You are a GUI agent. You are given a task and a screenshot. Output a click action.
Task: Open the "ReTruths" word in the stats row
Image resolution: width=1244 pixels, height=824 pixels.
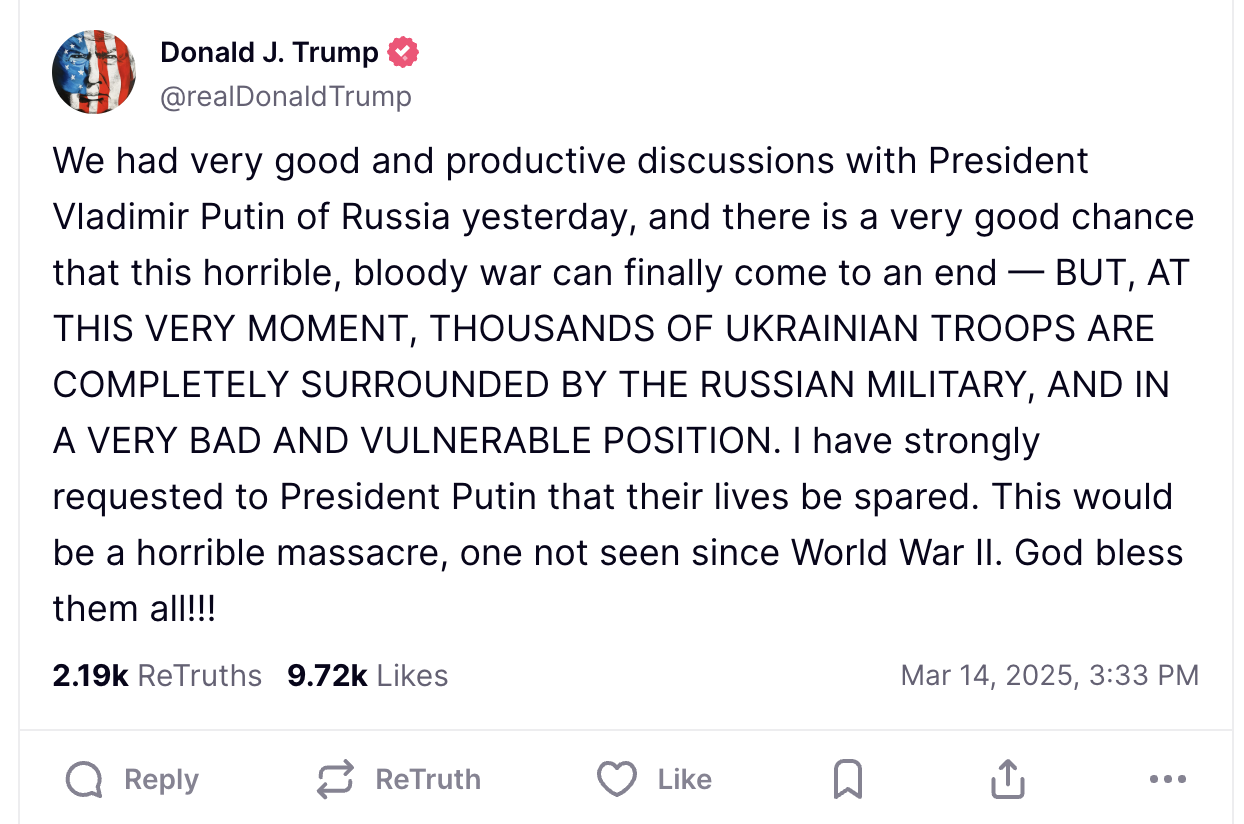pos(199,676)
